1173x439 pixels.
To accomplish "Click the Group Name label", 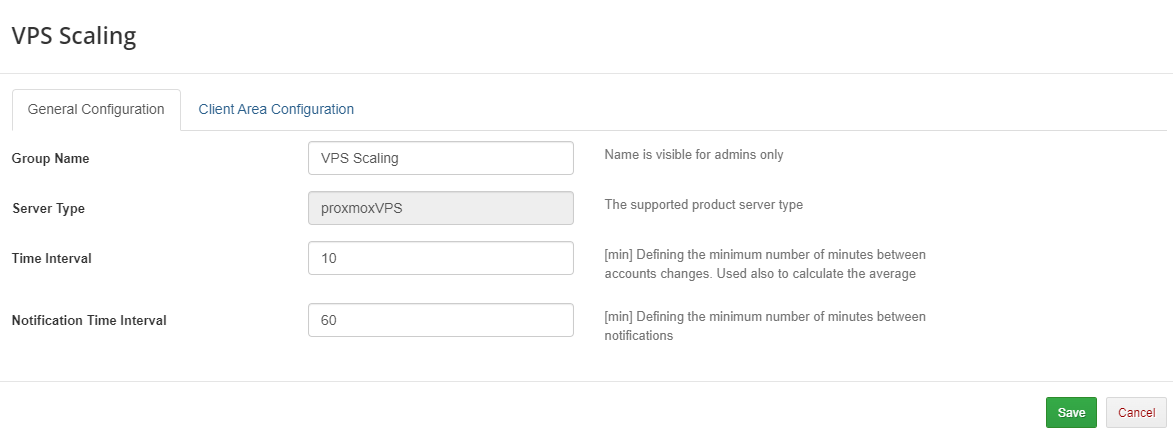I will (x=50, y=158).
